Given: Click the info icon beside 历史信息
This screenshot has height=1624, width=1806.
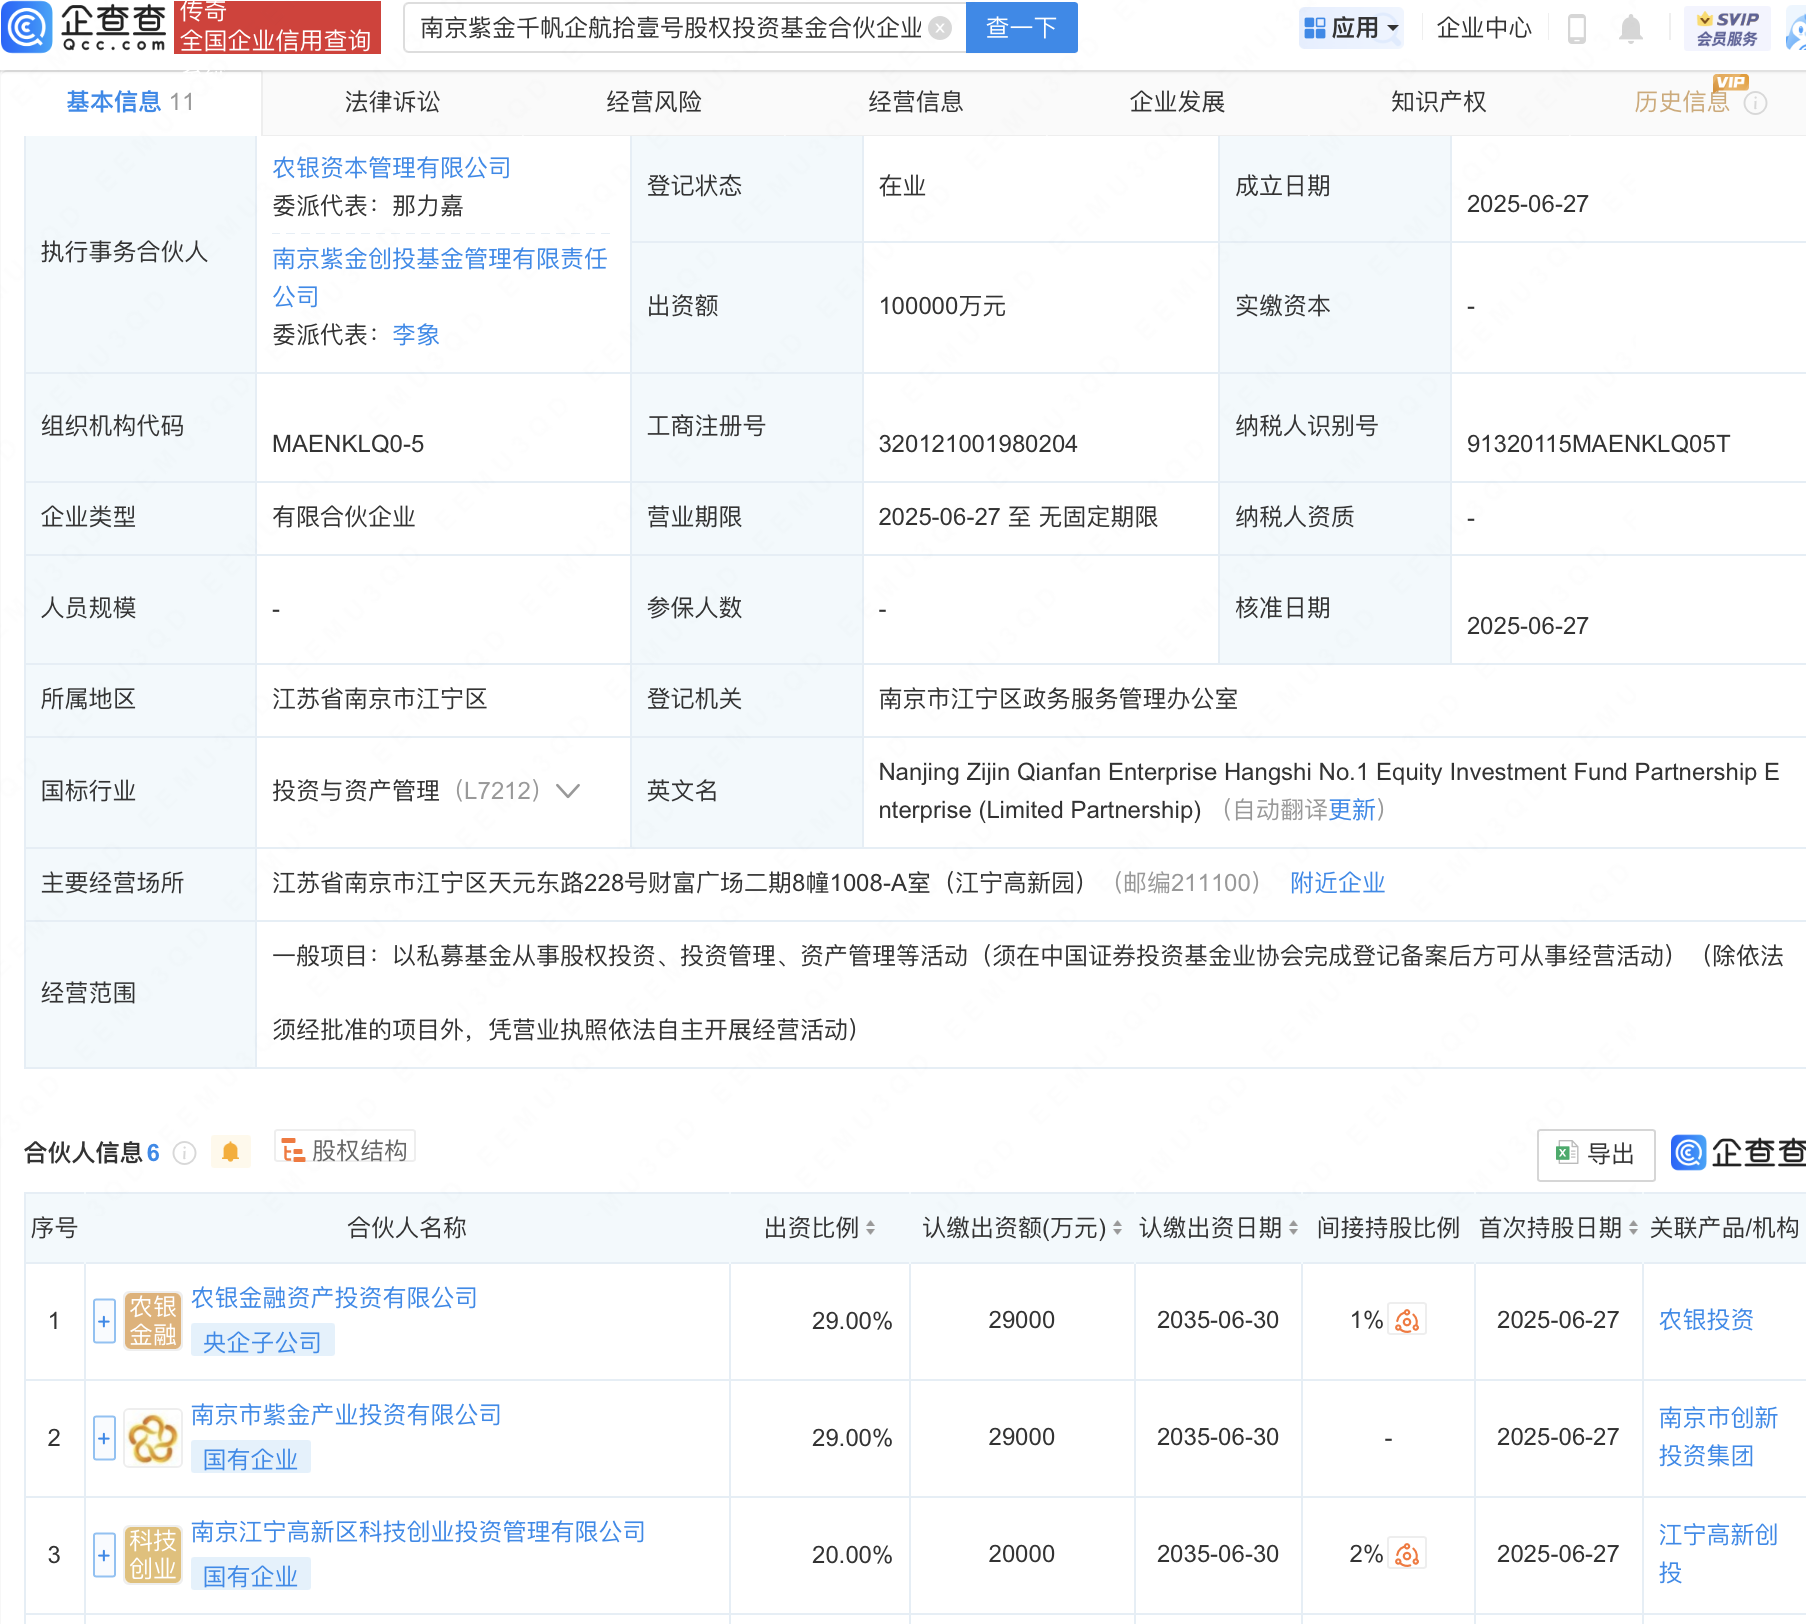Looking at the screenshot, I should pyautogui.click(x=1755, y=103).
